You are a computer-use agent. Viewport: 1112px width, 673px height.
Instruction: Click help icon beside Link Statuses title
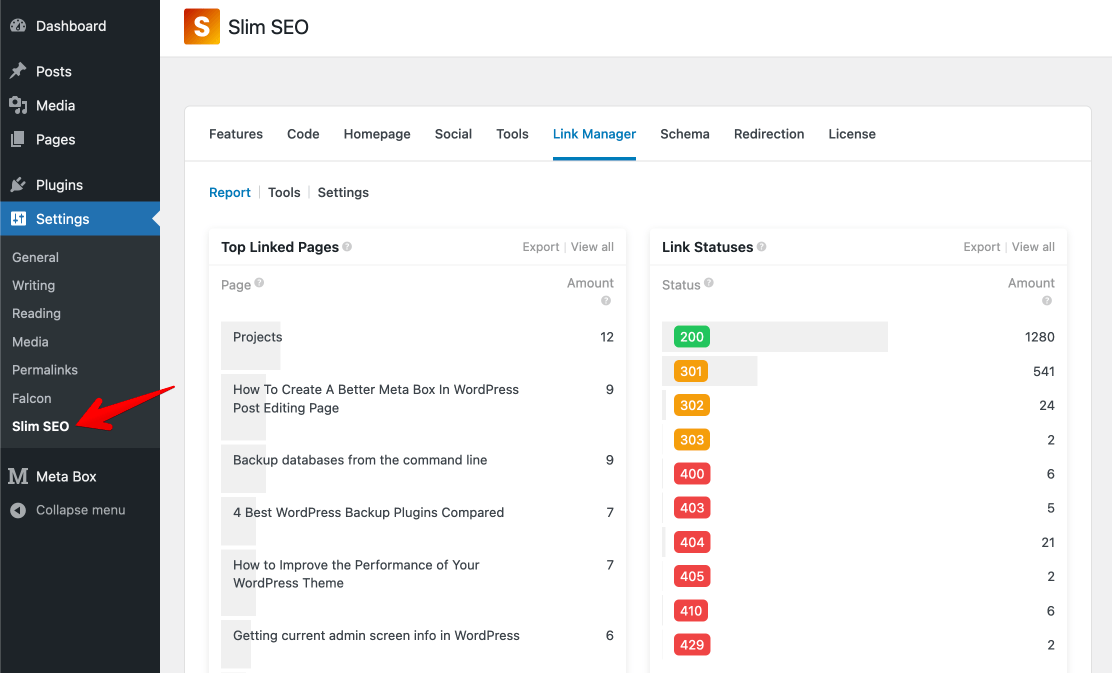point(761,246)
